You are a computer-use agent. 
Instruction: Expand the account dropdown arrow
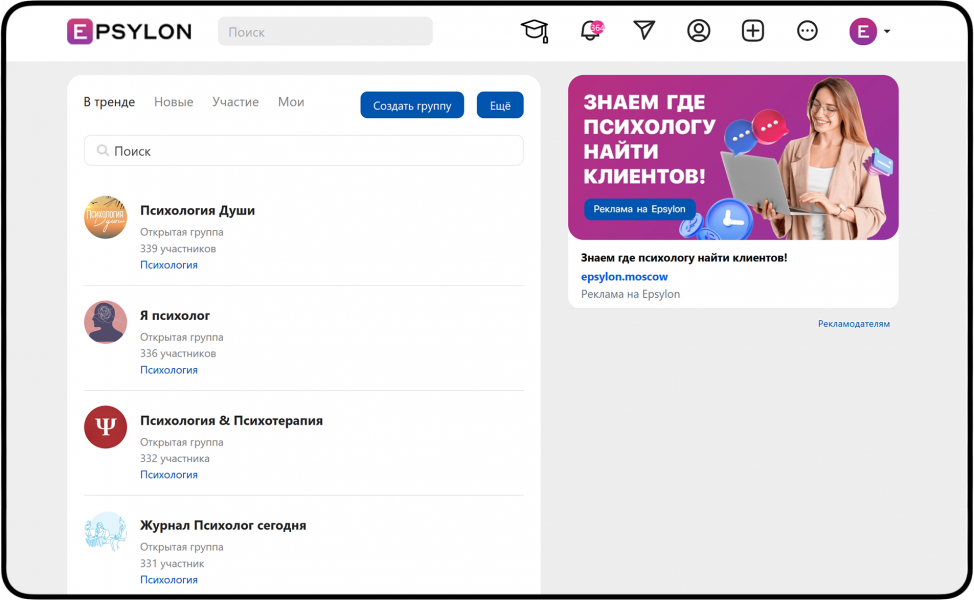[x=887, y=31]
